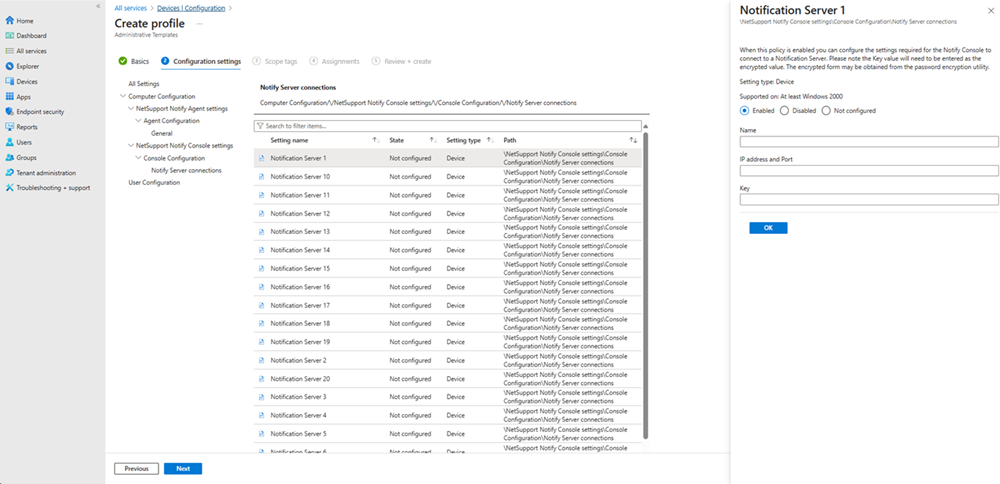Click the document icon for Notification Server 11
This screenshot has height=484, width=1000.
pos(261,195)
